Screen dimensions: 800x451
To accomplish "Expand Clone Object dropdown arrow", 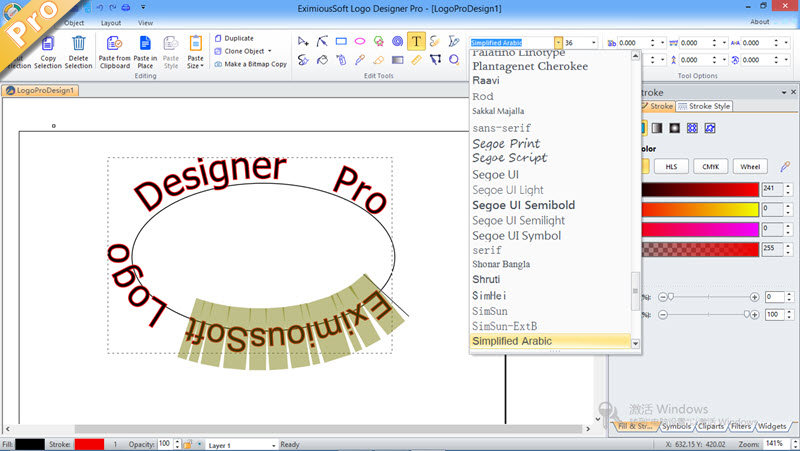I will pyautogui.click(x=269, y=51).
